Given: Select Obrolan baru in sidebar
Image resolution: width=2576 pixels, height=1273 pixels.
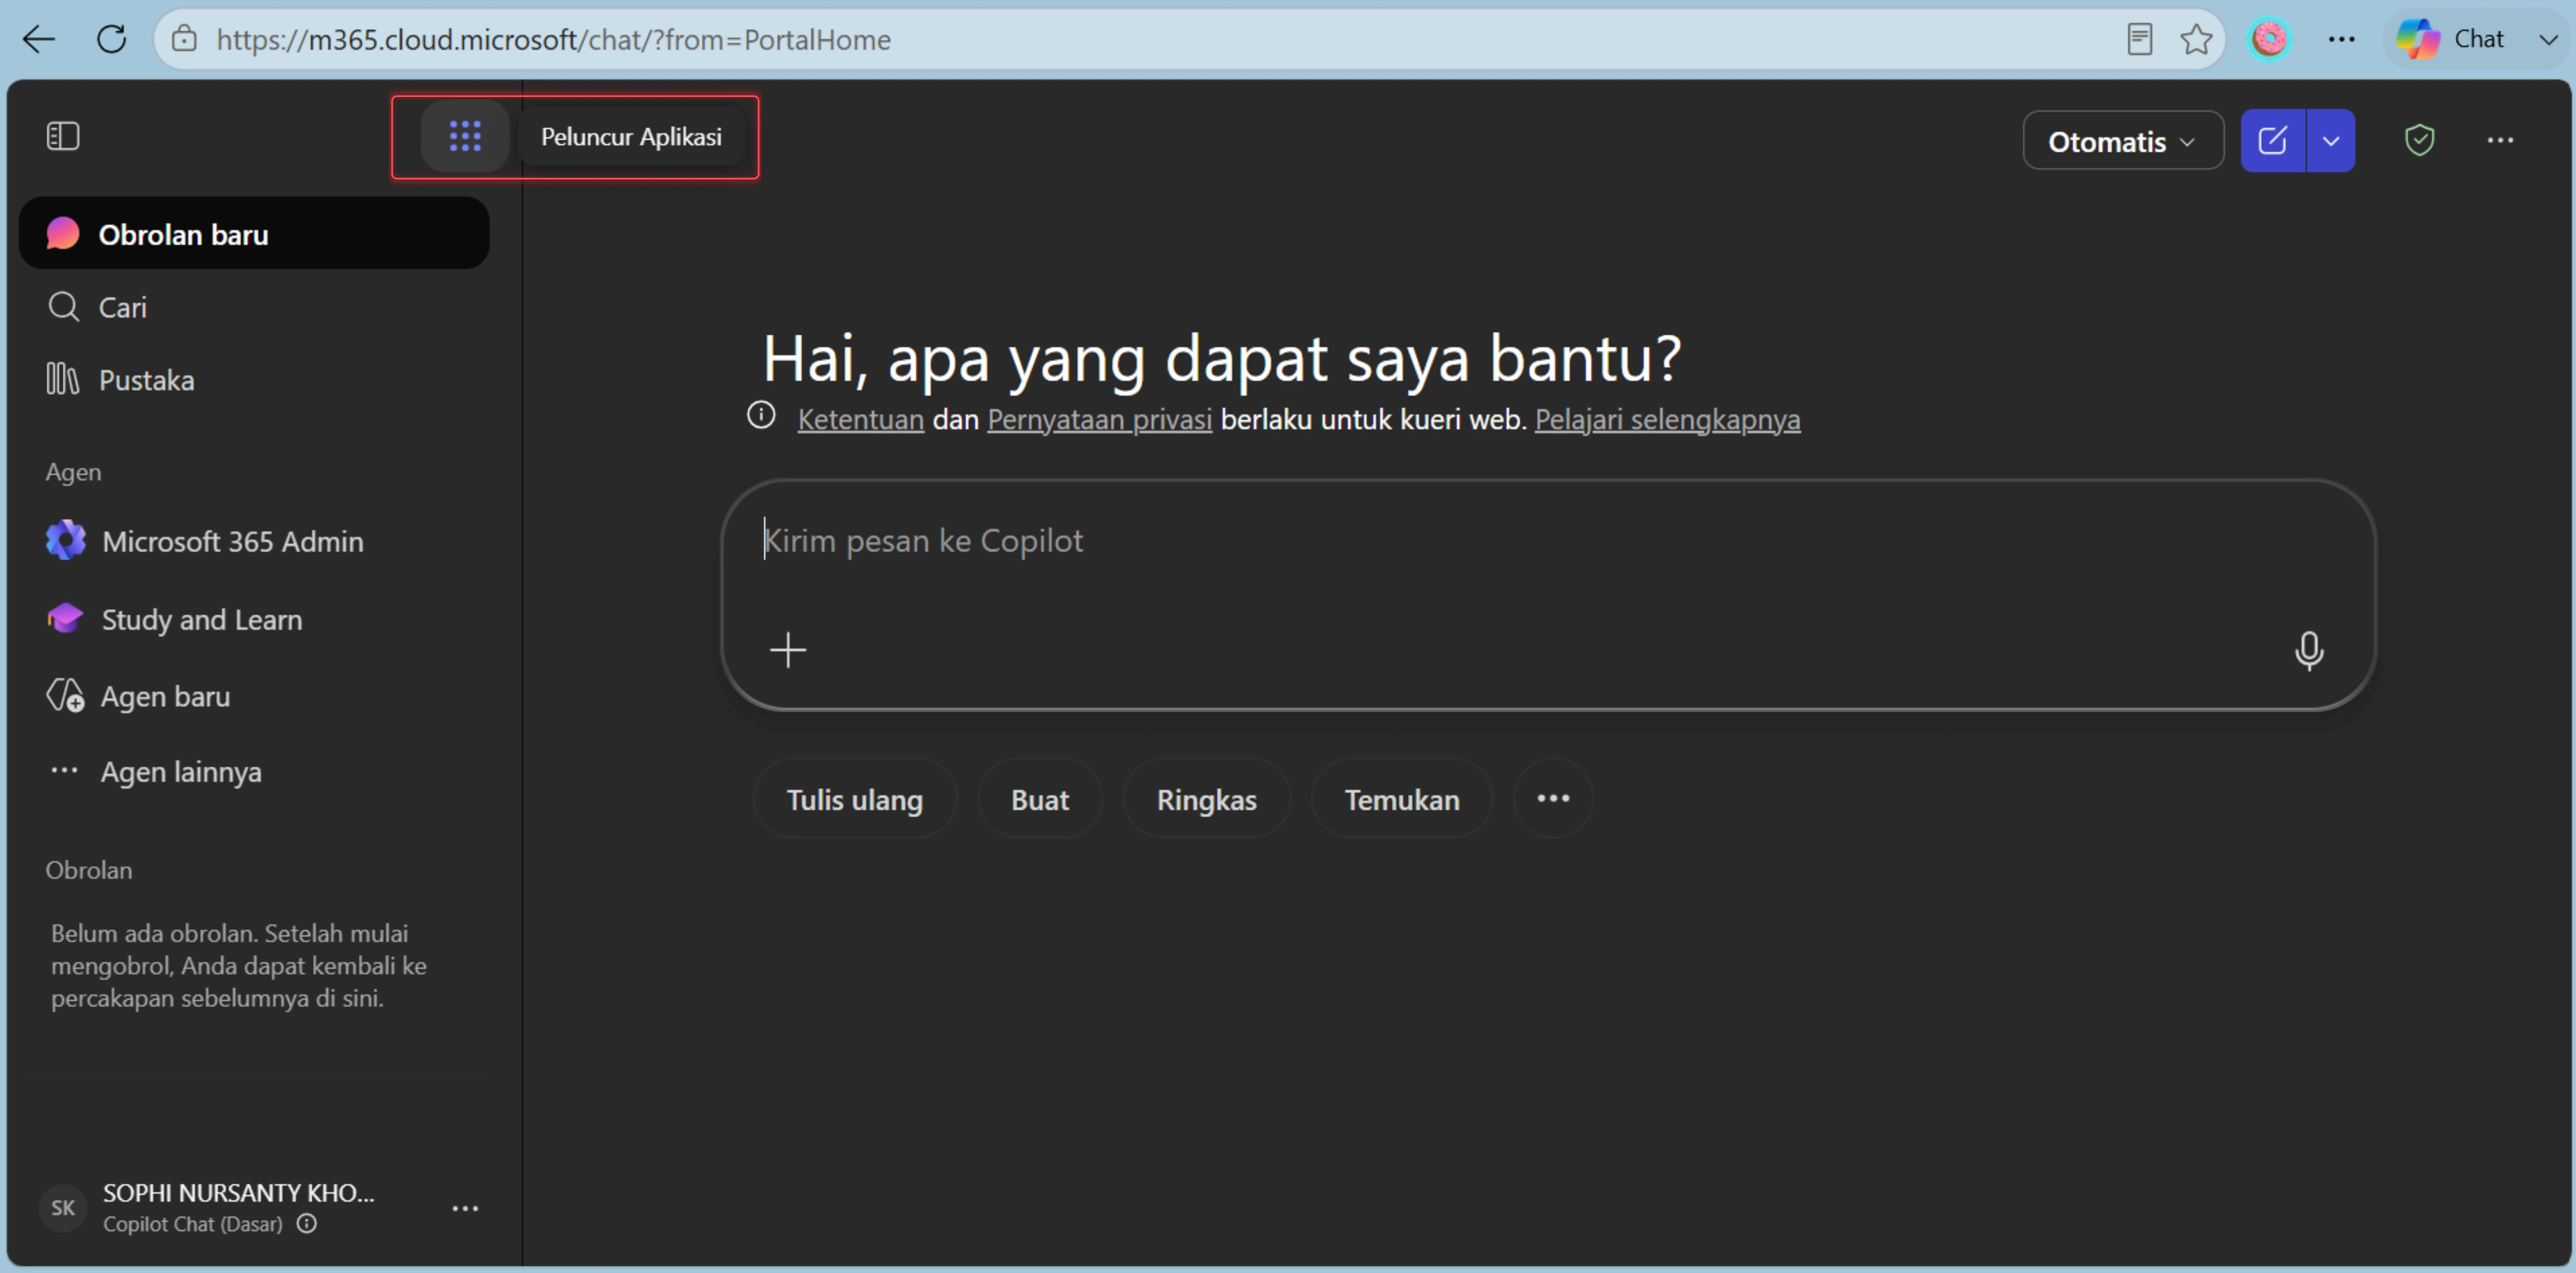Looking at the screenshot, I should point(254,234).
